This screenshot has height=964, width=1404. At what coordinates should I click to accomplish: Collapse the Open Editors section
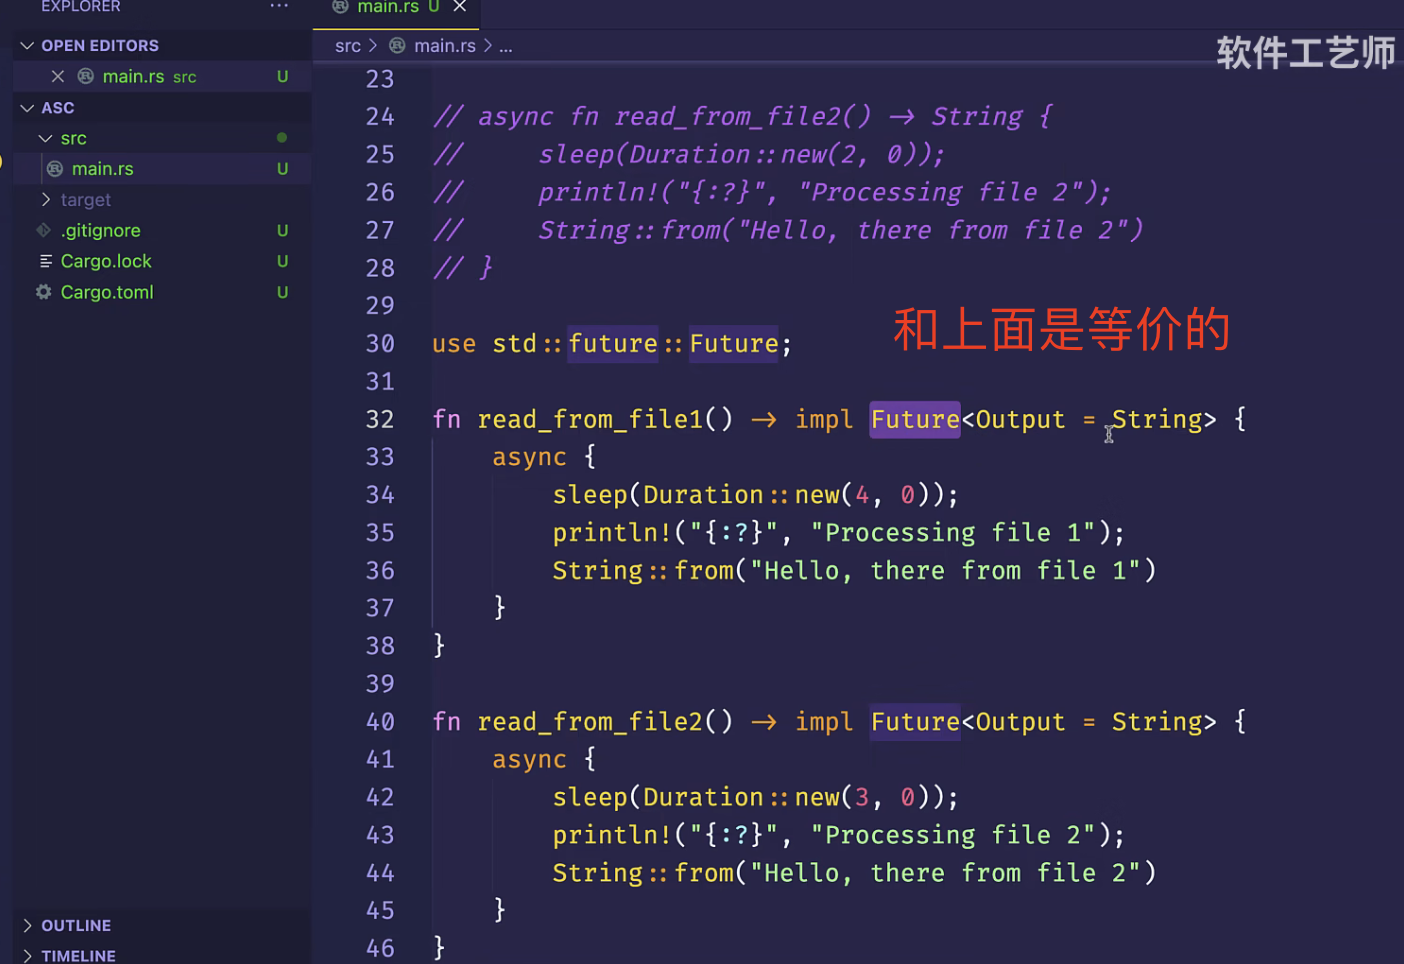coord(28,46)
